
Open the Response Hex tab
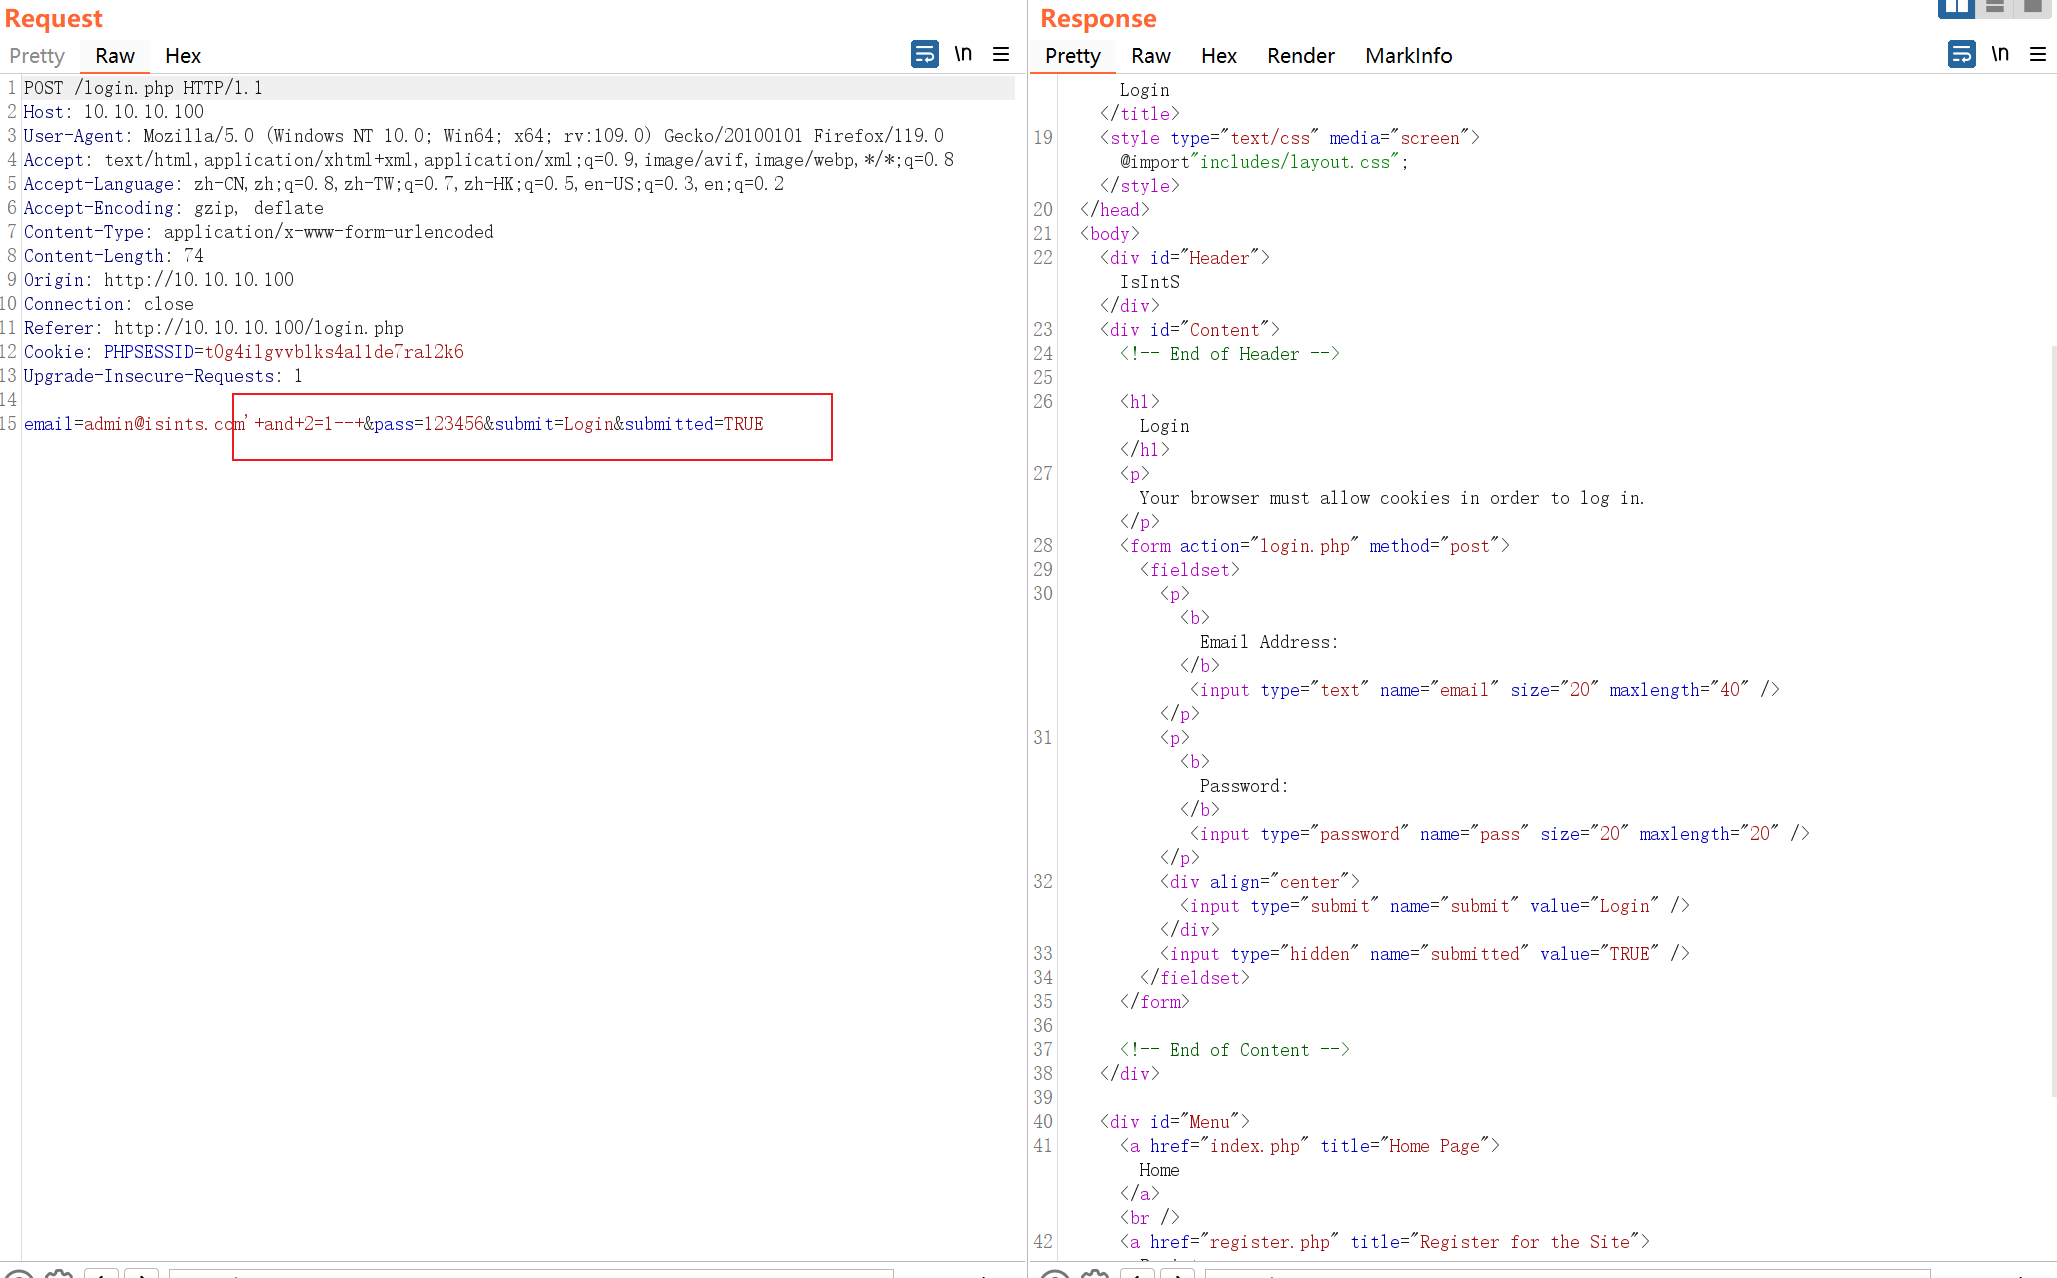point(1218,56)
